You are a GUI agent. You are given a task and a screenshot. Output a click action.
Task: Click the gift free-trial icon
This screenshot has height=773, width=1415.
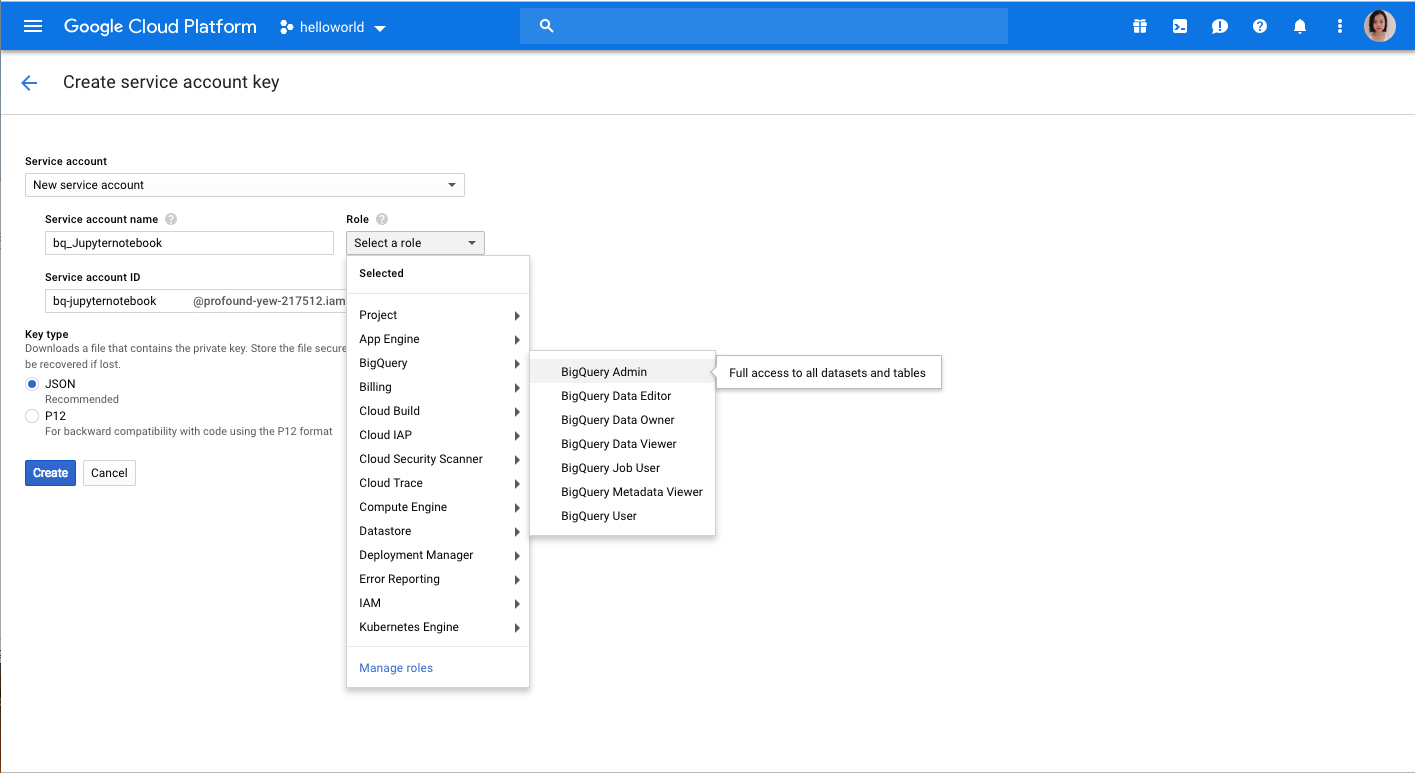click(1140, 26)
